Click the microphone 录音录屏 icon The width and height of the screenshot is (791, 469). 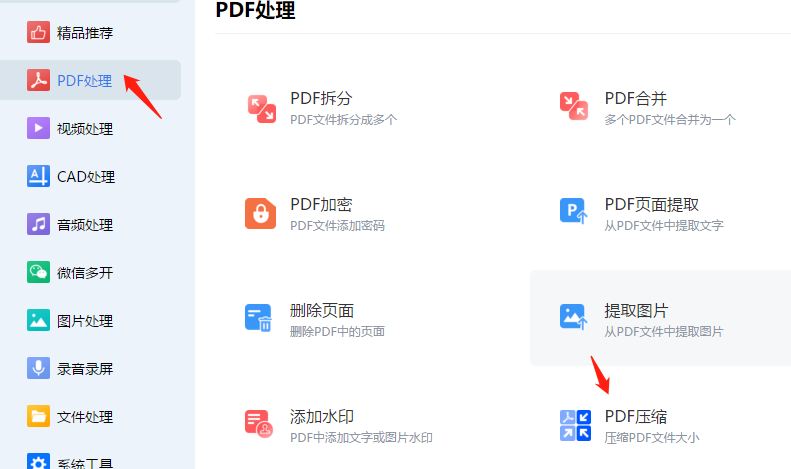click(38, 368)
